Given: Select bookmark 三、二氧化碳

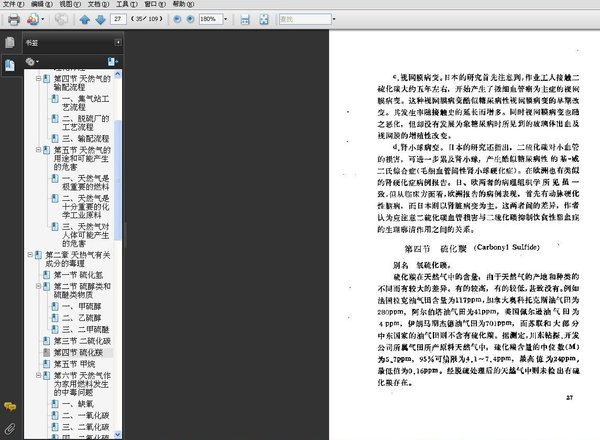Looking at the screenshot, I should coord(86,427).
